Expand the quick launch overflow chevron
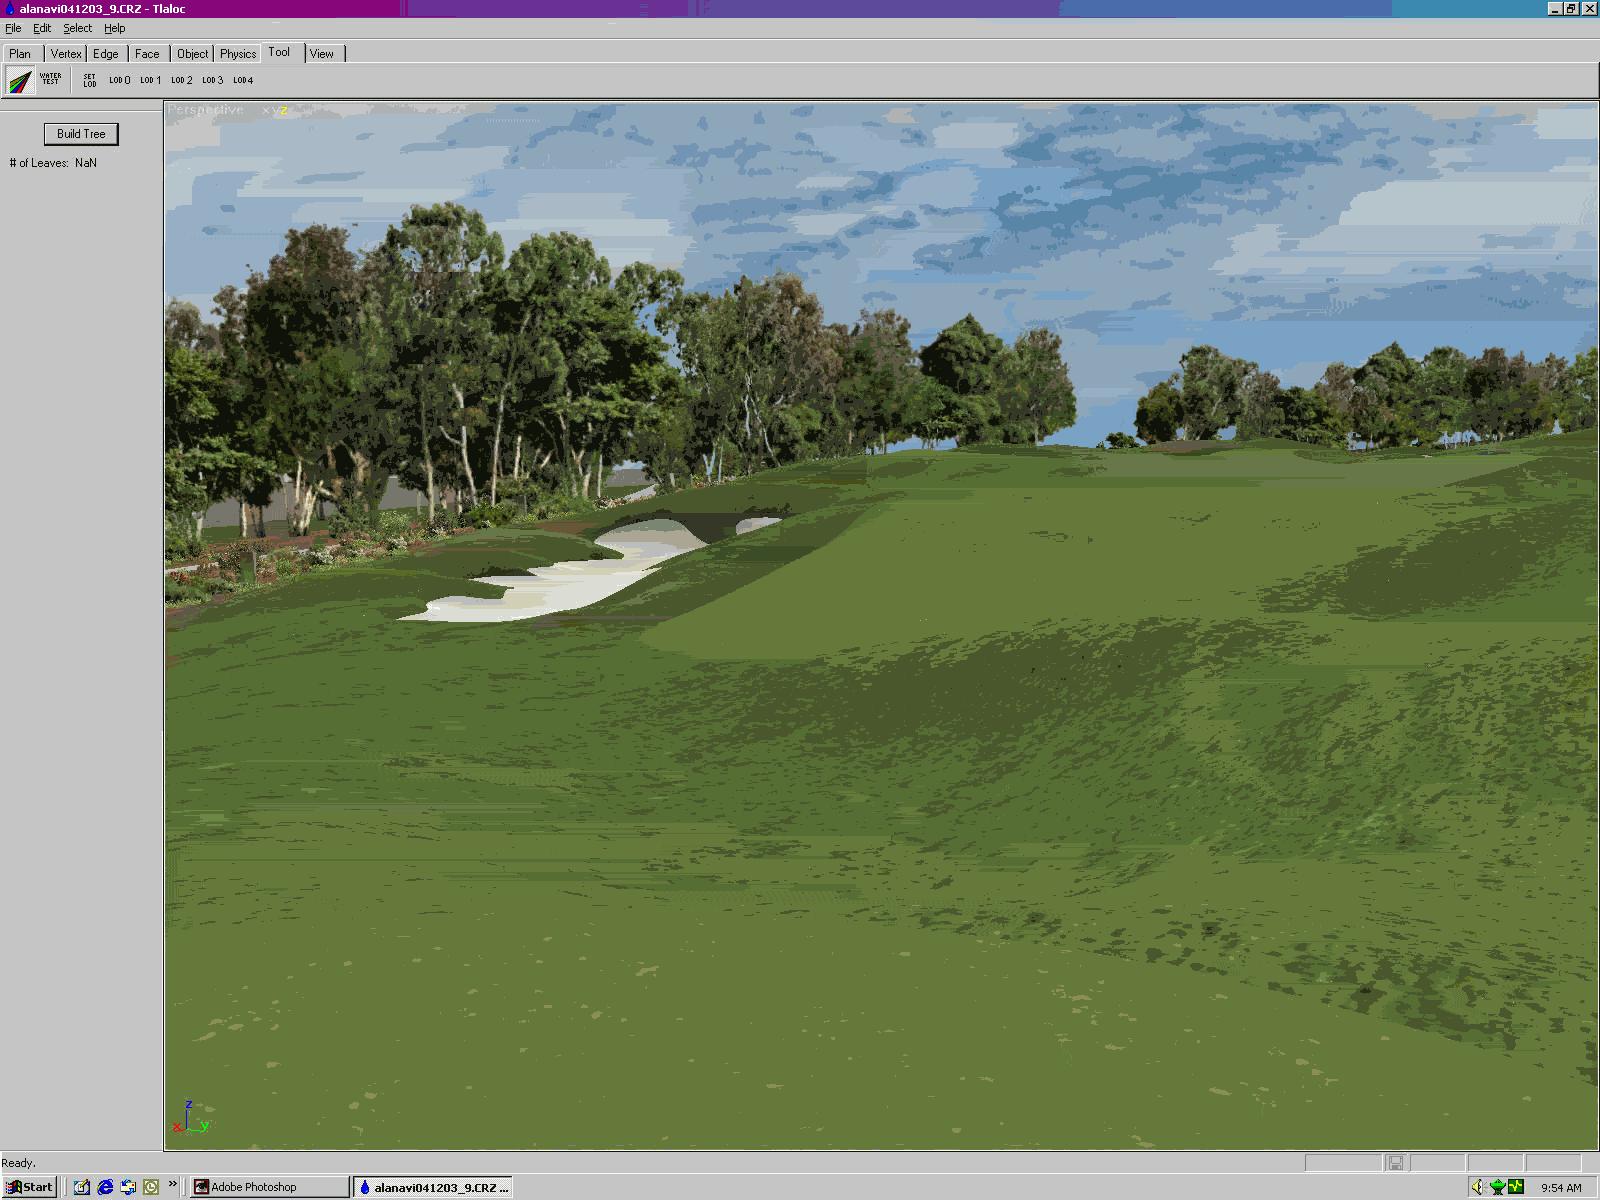This screenshot has height=1200, width=1600. [173, 1185]
